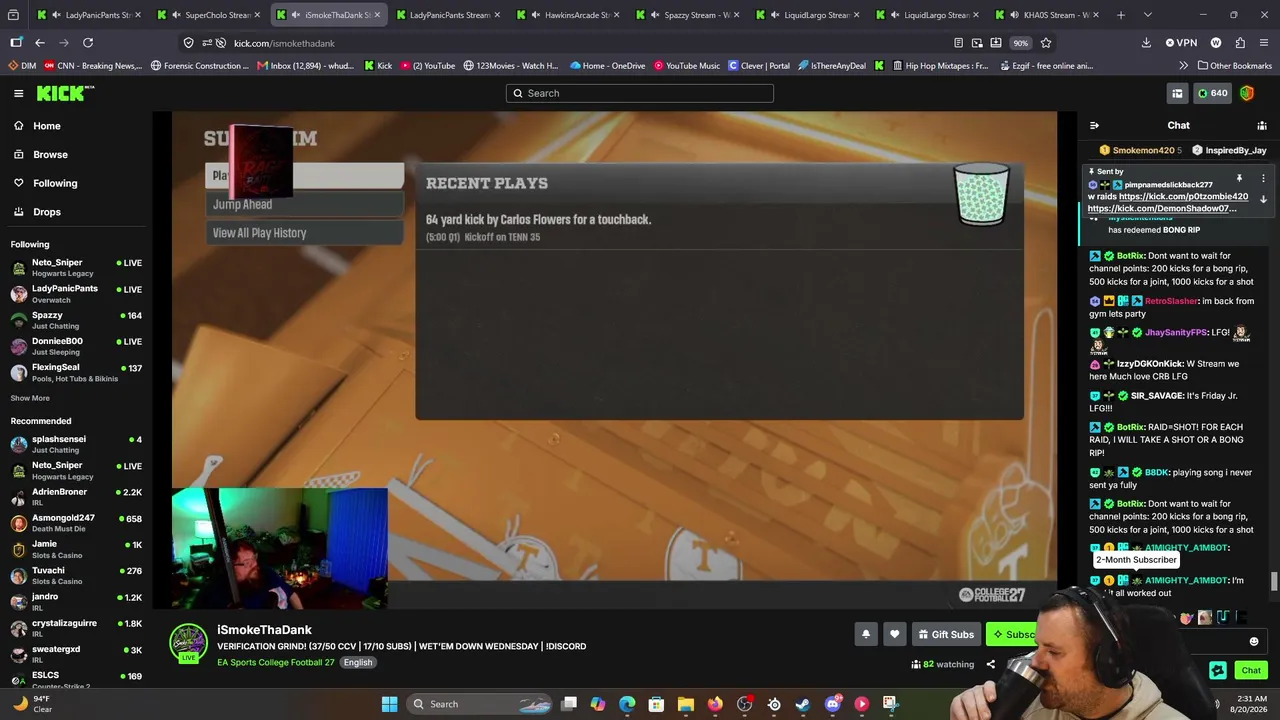
Task: Open Discord from taskbar
Action: 832,704
